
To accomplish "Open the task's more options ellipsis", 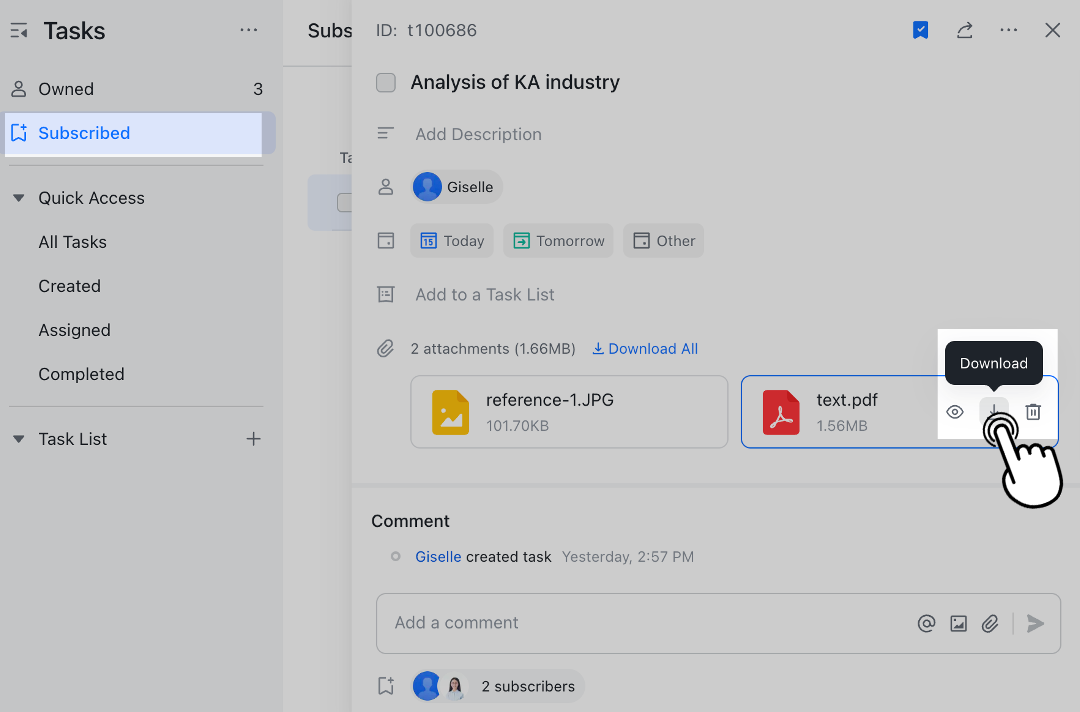I will click(1008, 30).
